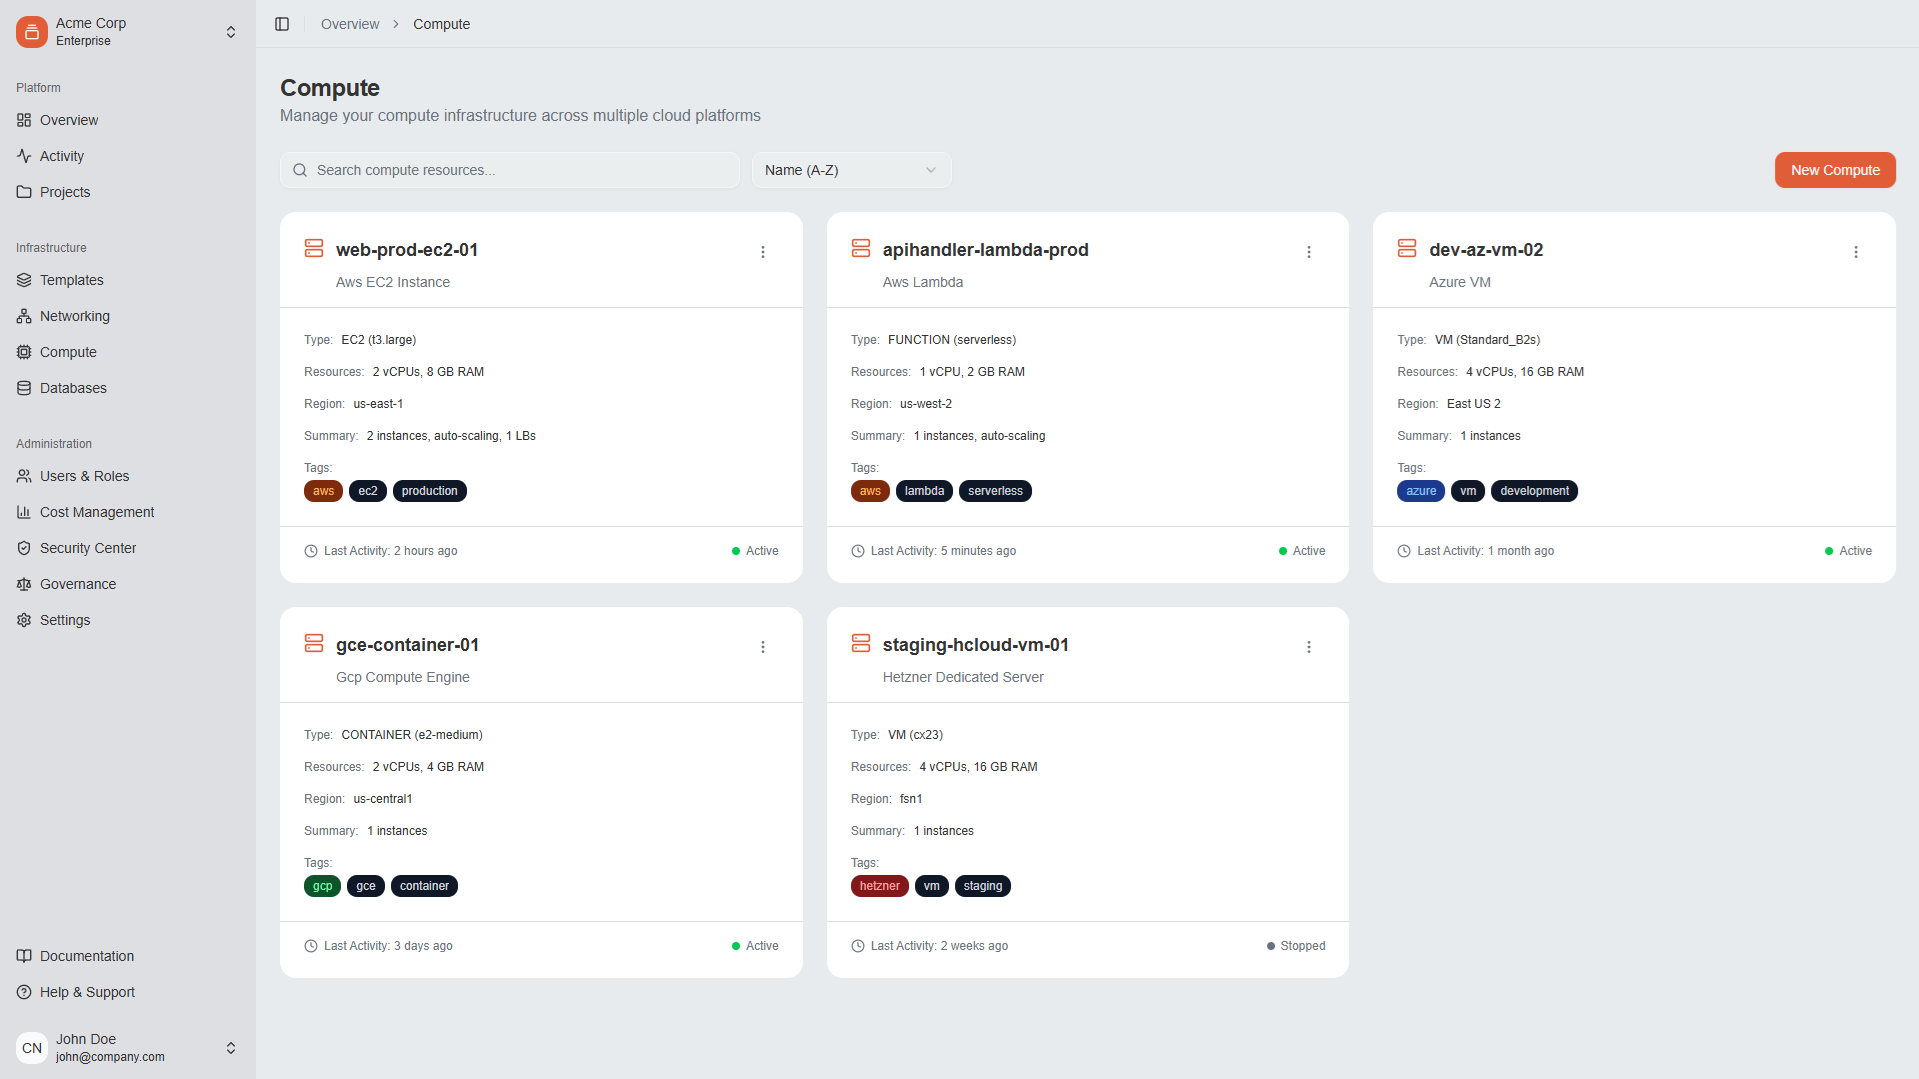Open the Documentation link
The height and width of the screenshot is (1079, 1919).
tap(86, 956)
